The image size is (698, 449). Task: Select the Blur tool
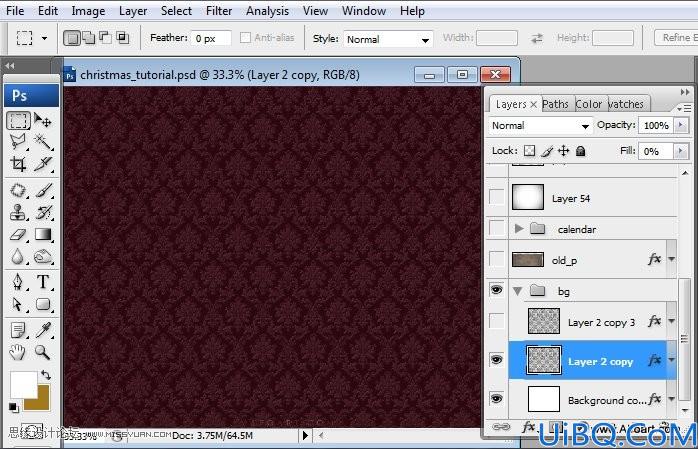pos(18,256)
